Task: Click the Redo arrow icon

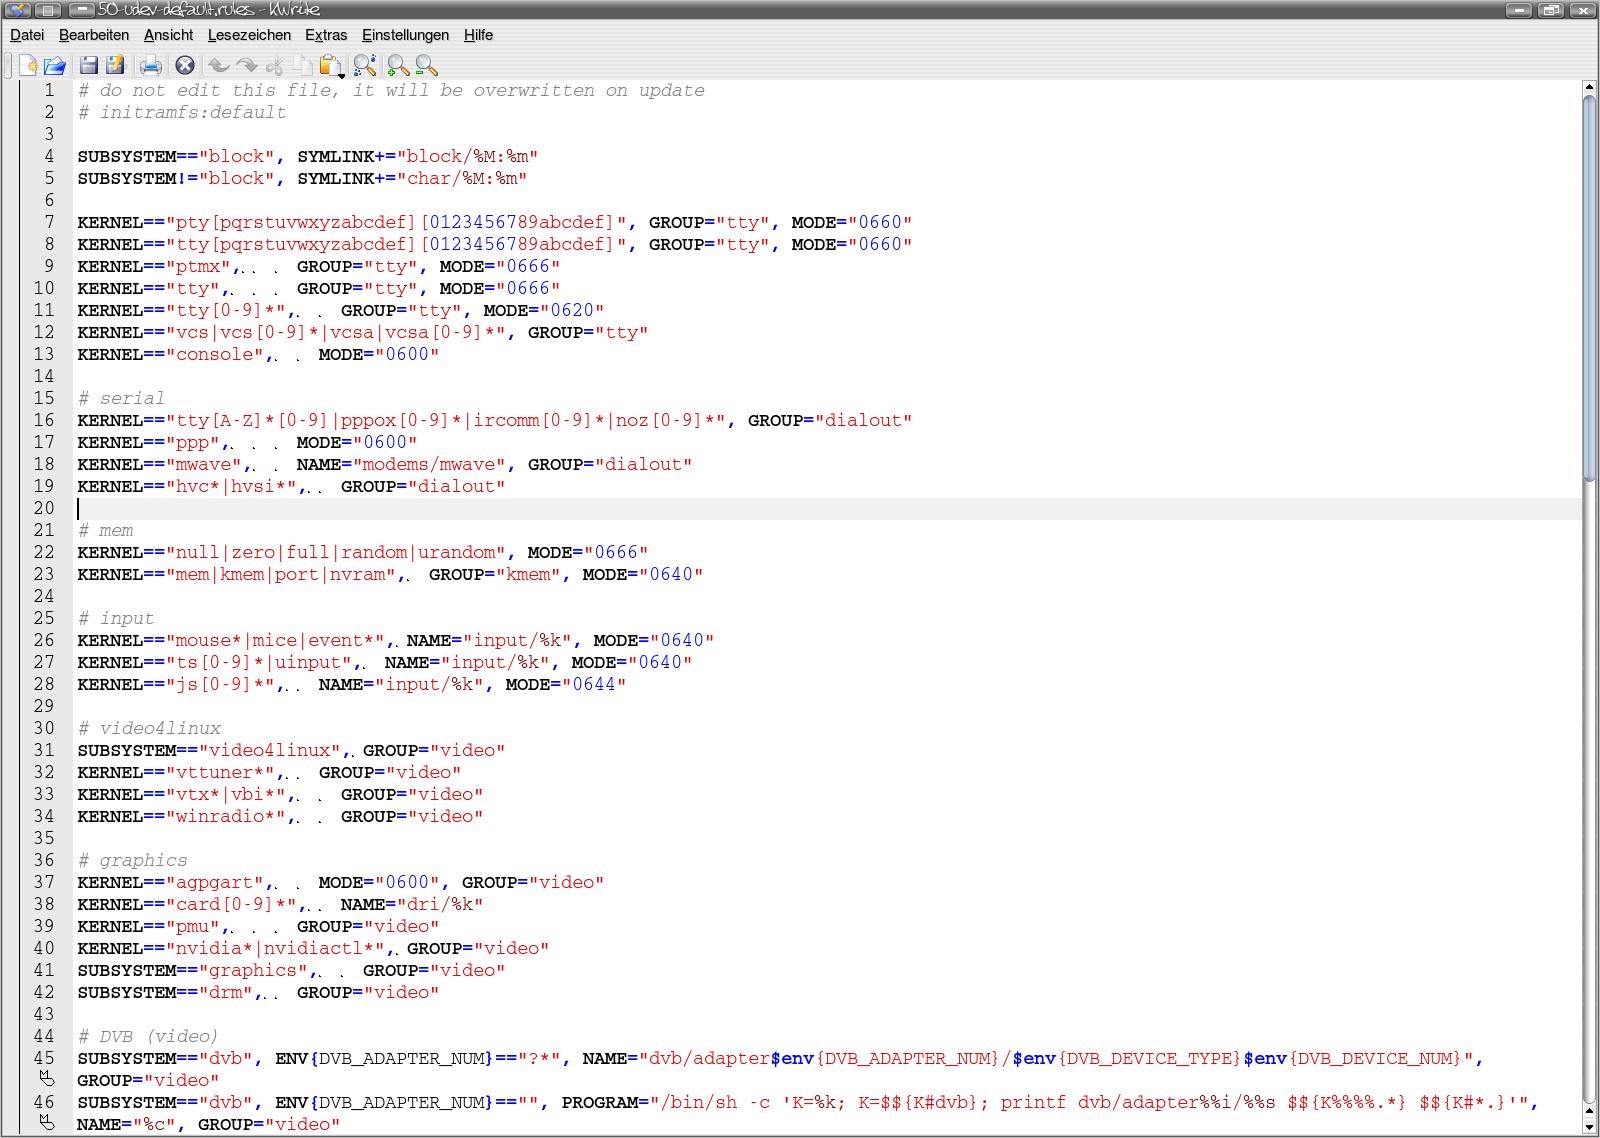Action: [247, 65]
